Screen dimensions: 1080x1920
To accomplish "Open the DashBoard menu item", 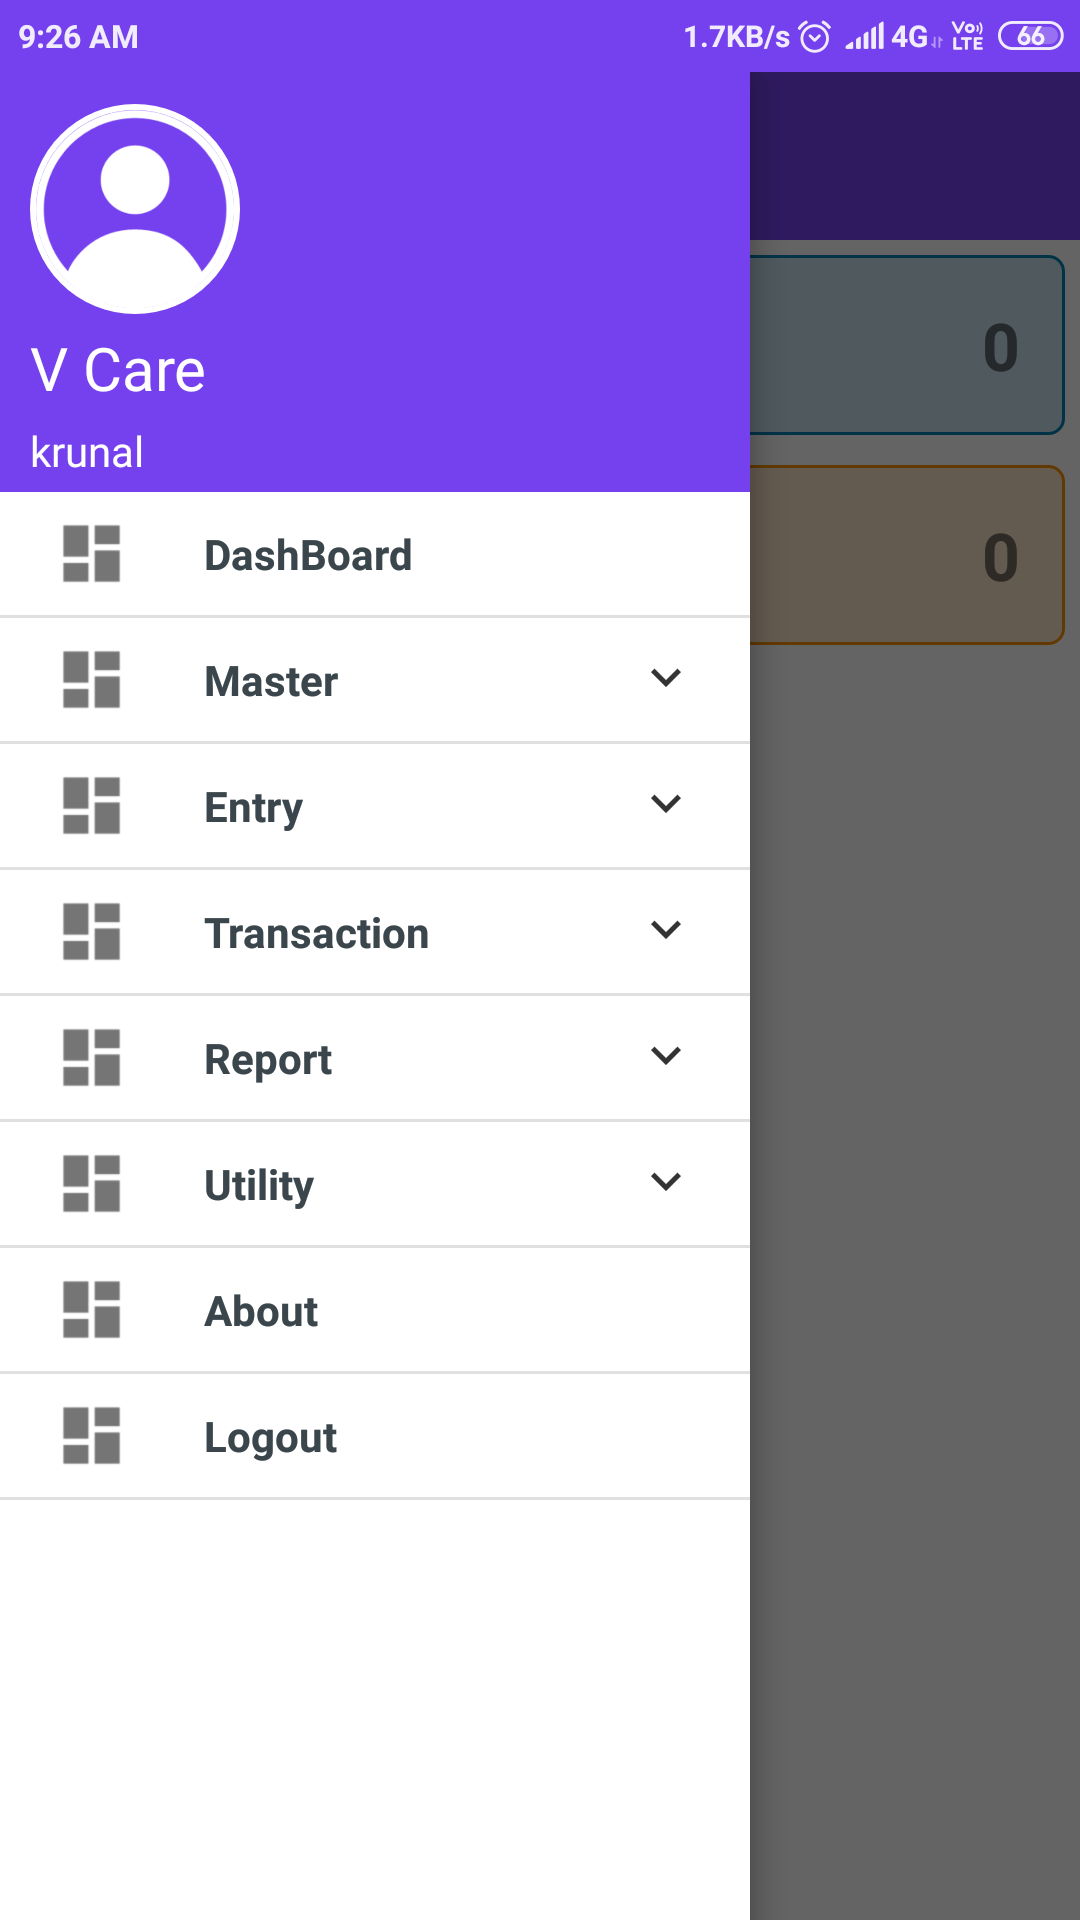I will [308, 556].
